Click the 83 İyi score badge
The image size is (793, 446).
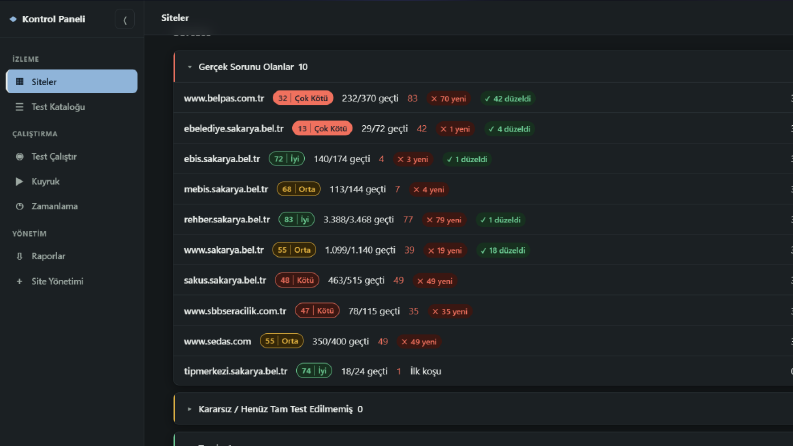pyautogui.click(x=296, y=219)
